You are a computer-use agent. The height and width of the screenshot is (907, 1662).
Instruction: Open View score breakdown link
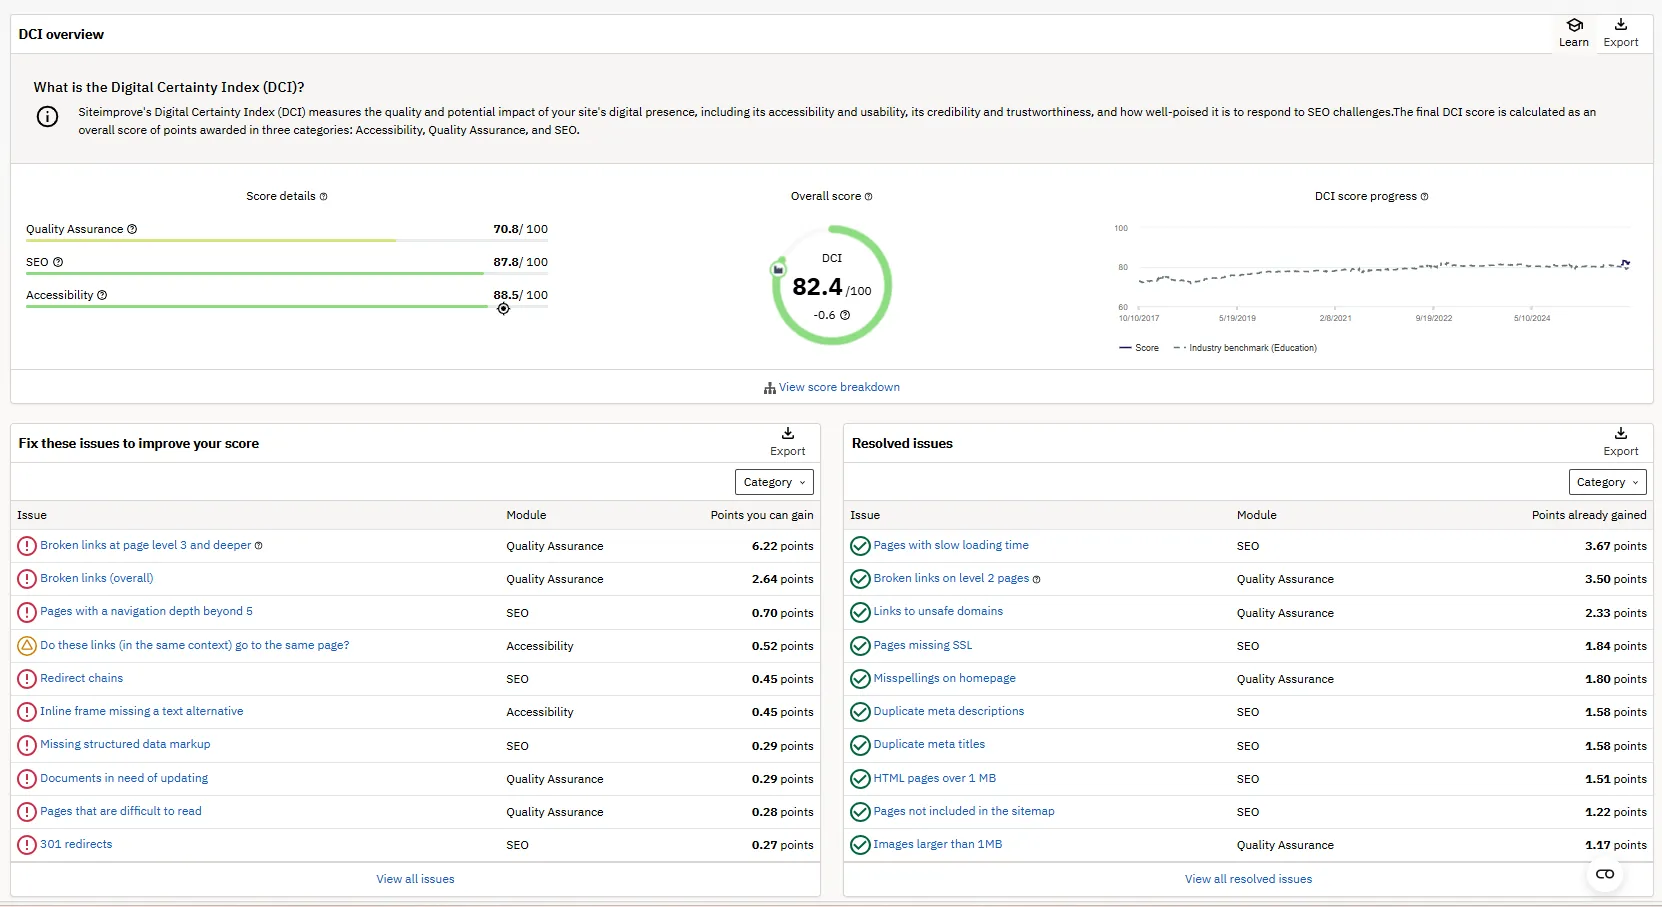tap(838, 387)
